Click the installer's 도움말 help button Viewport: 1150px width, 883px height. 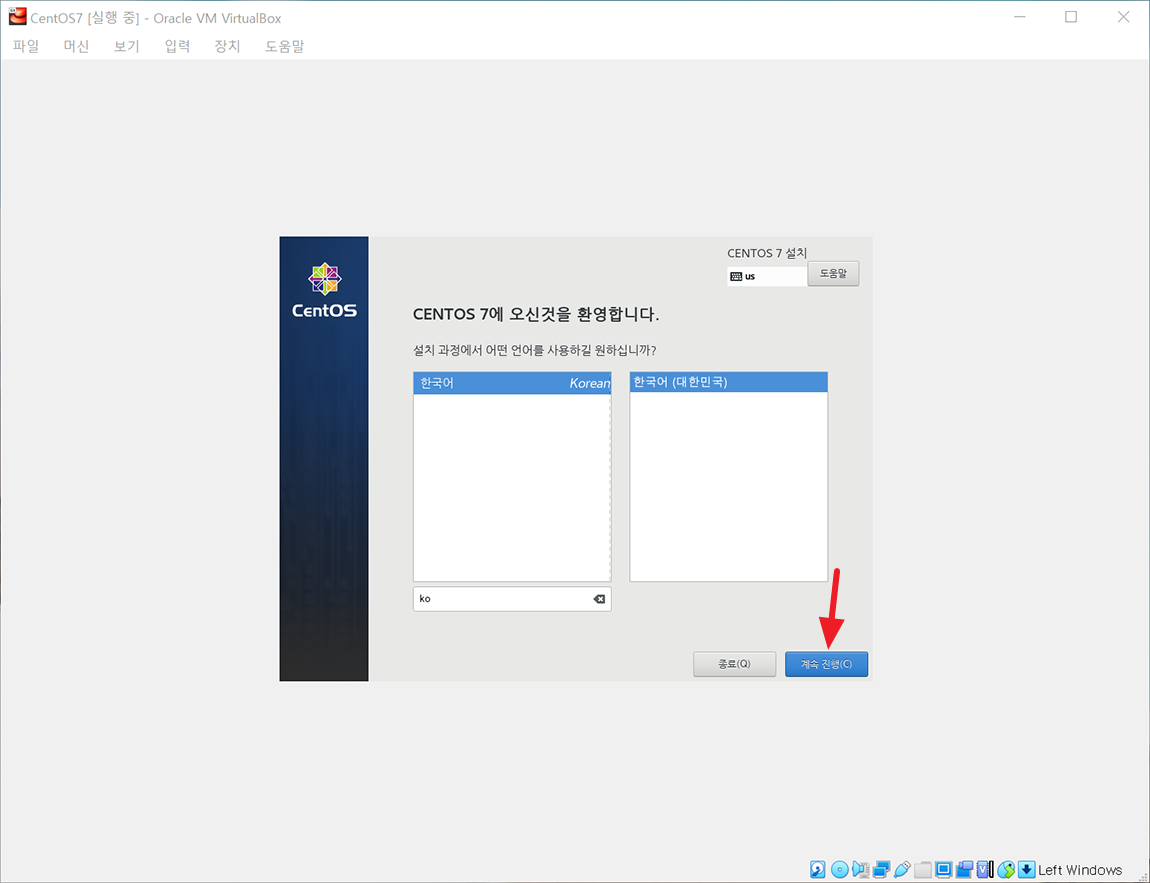[833, 274]
